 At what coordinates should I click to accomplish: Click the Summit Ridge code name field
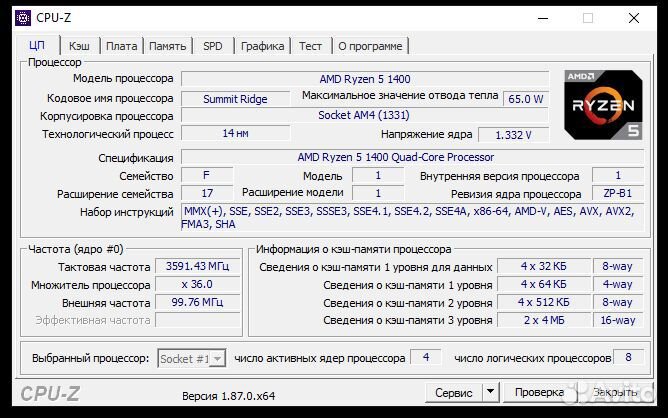tap(235, 99)
